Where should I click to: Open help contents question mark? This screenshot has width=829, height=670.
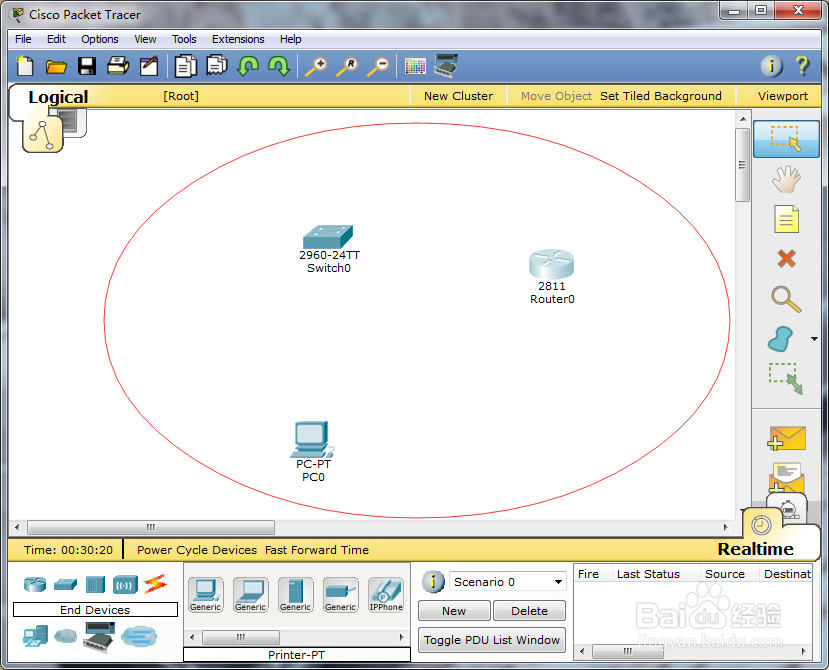click(x=802, y=66)
